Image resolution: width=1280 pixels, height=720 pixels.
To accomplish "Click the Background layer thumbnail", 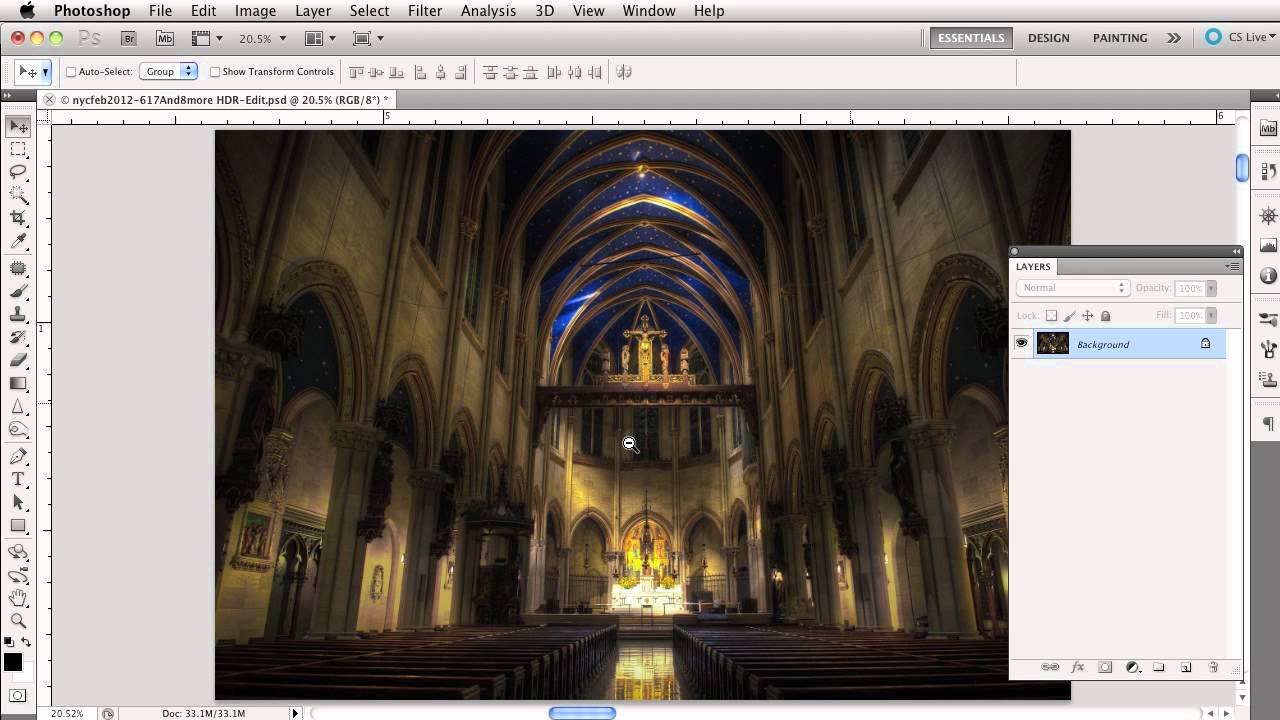I will [1053, 344].
